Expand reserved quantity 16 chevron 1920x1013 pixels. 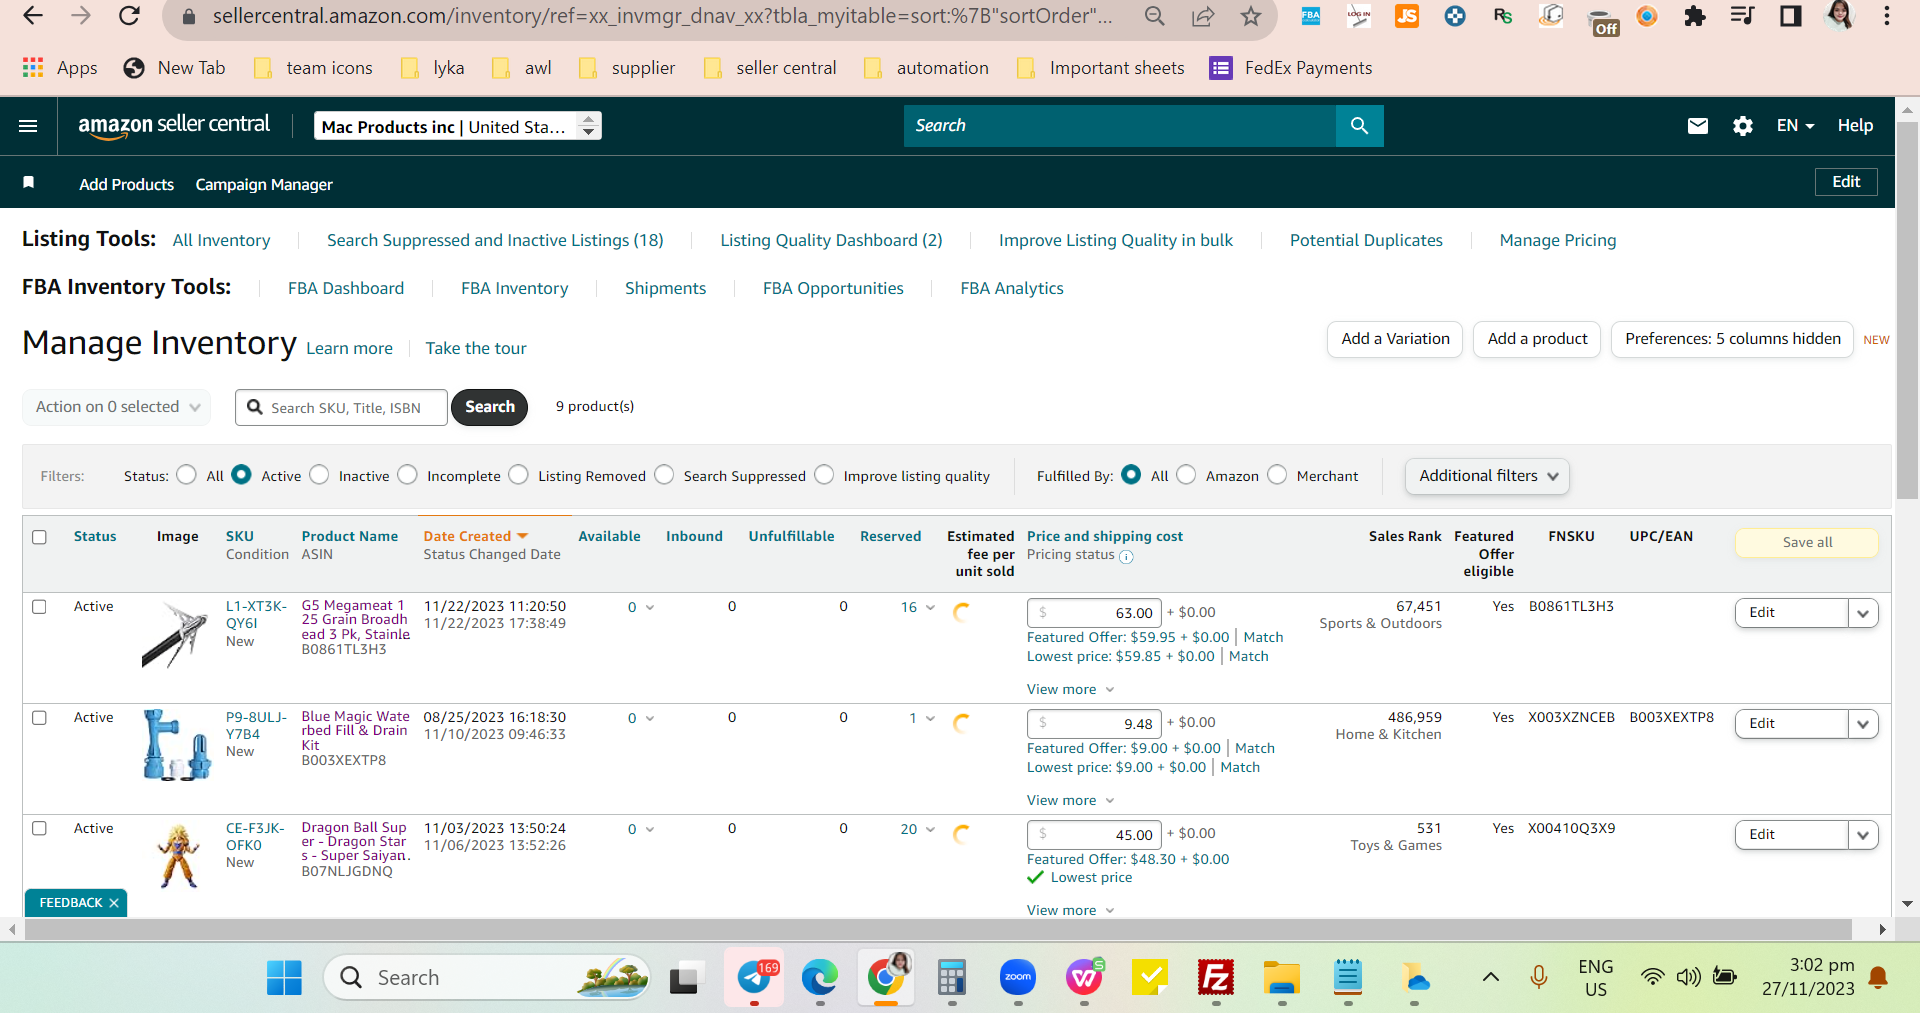[931, 607]
